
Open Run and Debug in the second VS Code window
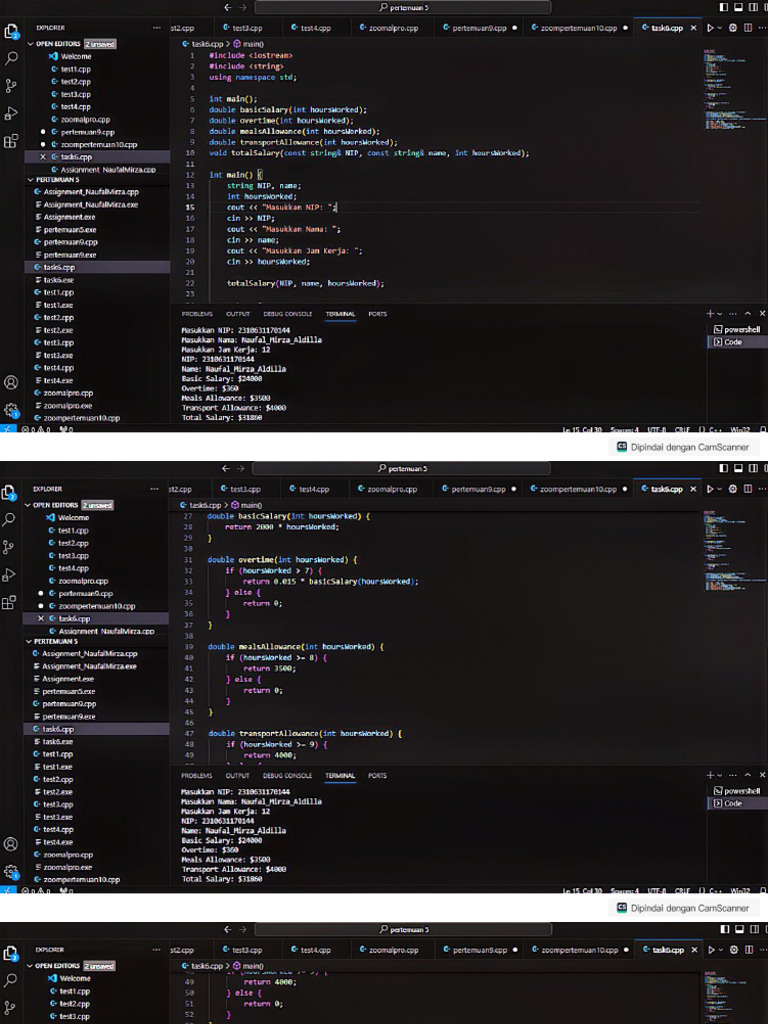point(9,575)
